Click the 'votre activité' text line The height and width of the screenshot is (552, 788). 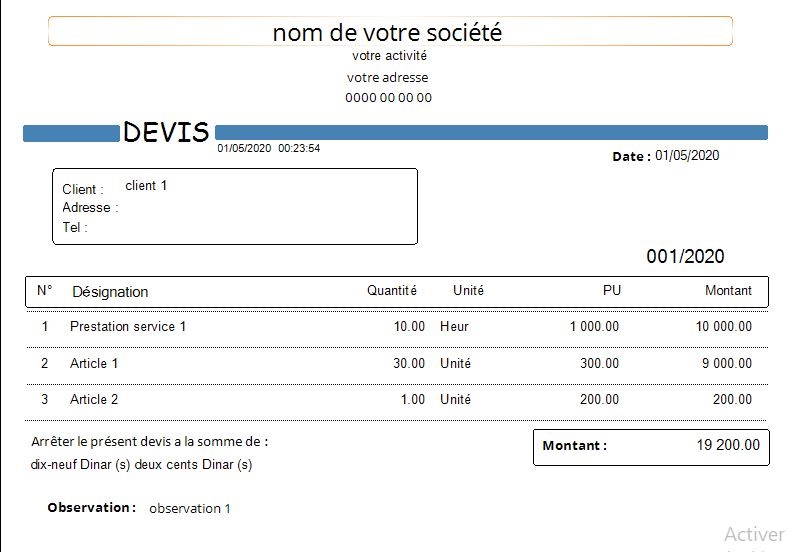389,55
